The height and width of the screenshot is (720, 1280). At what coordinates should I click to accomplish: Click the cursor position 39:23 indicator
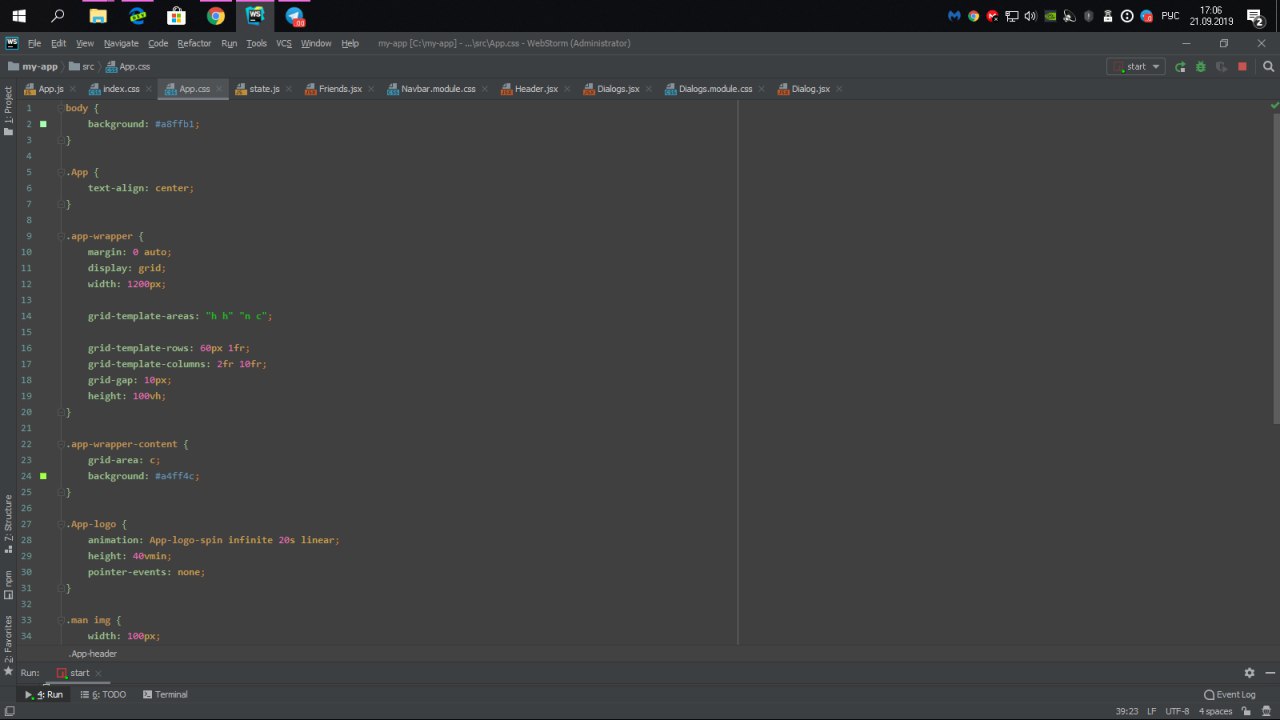pos(1127,711)
